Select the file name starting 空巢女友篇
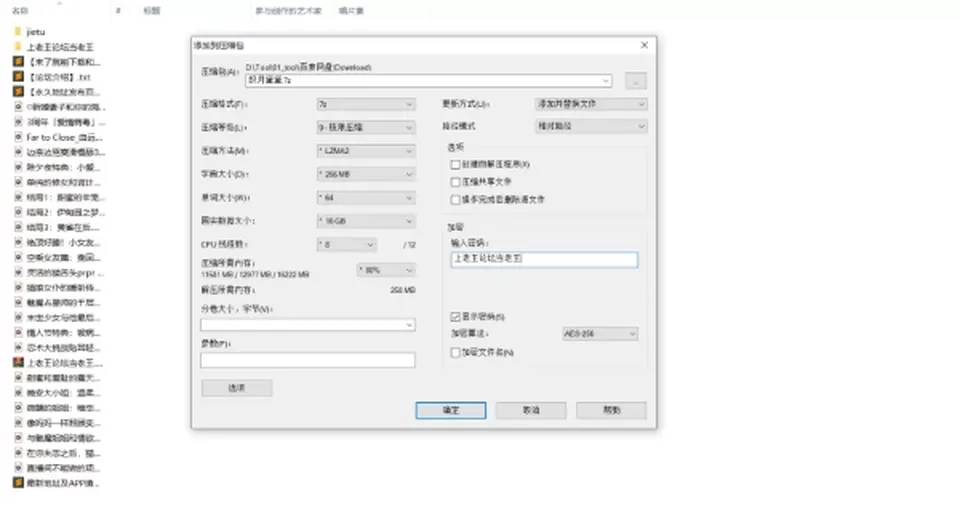 [63, 257]
